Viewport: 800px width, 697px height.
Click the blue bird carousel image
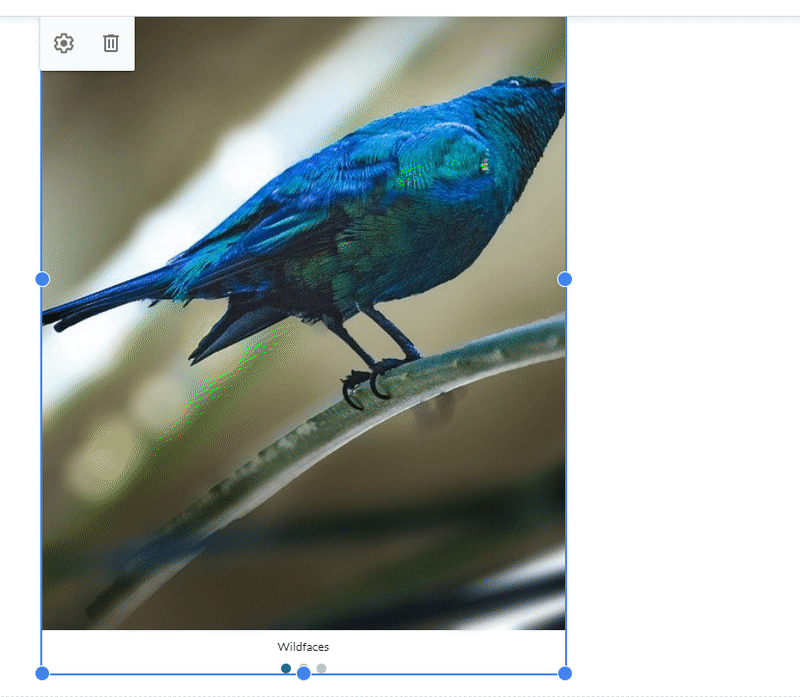[304, 323]
